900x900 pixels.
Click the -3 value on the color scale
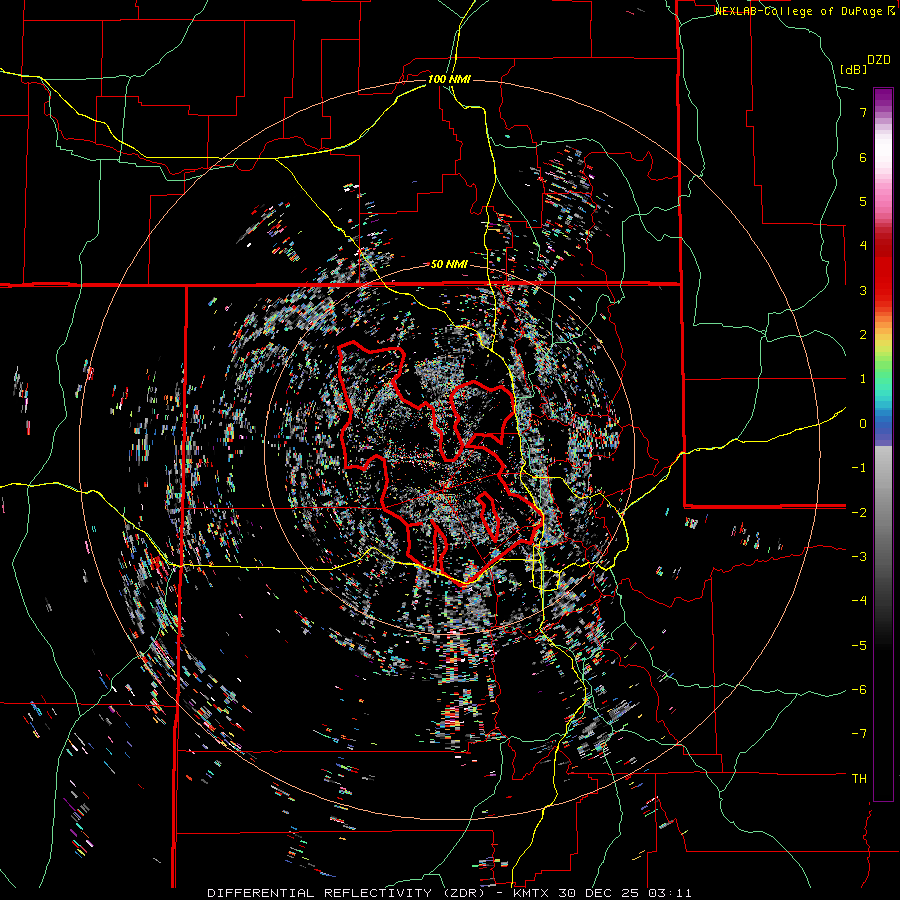(x=859, y=557)
